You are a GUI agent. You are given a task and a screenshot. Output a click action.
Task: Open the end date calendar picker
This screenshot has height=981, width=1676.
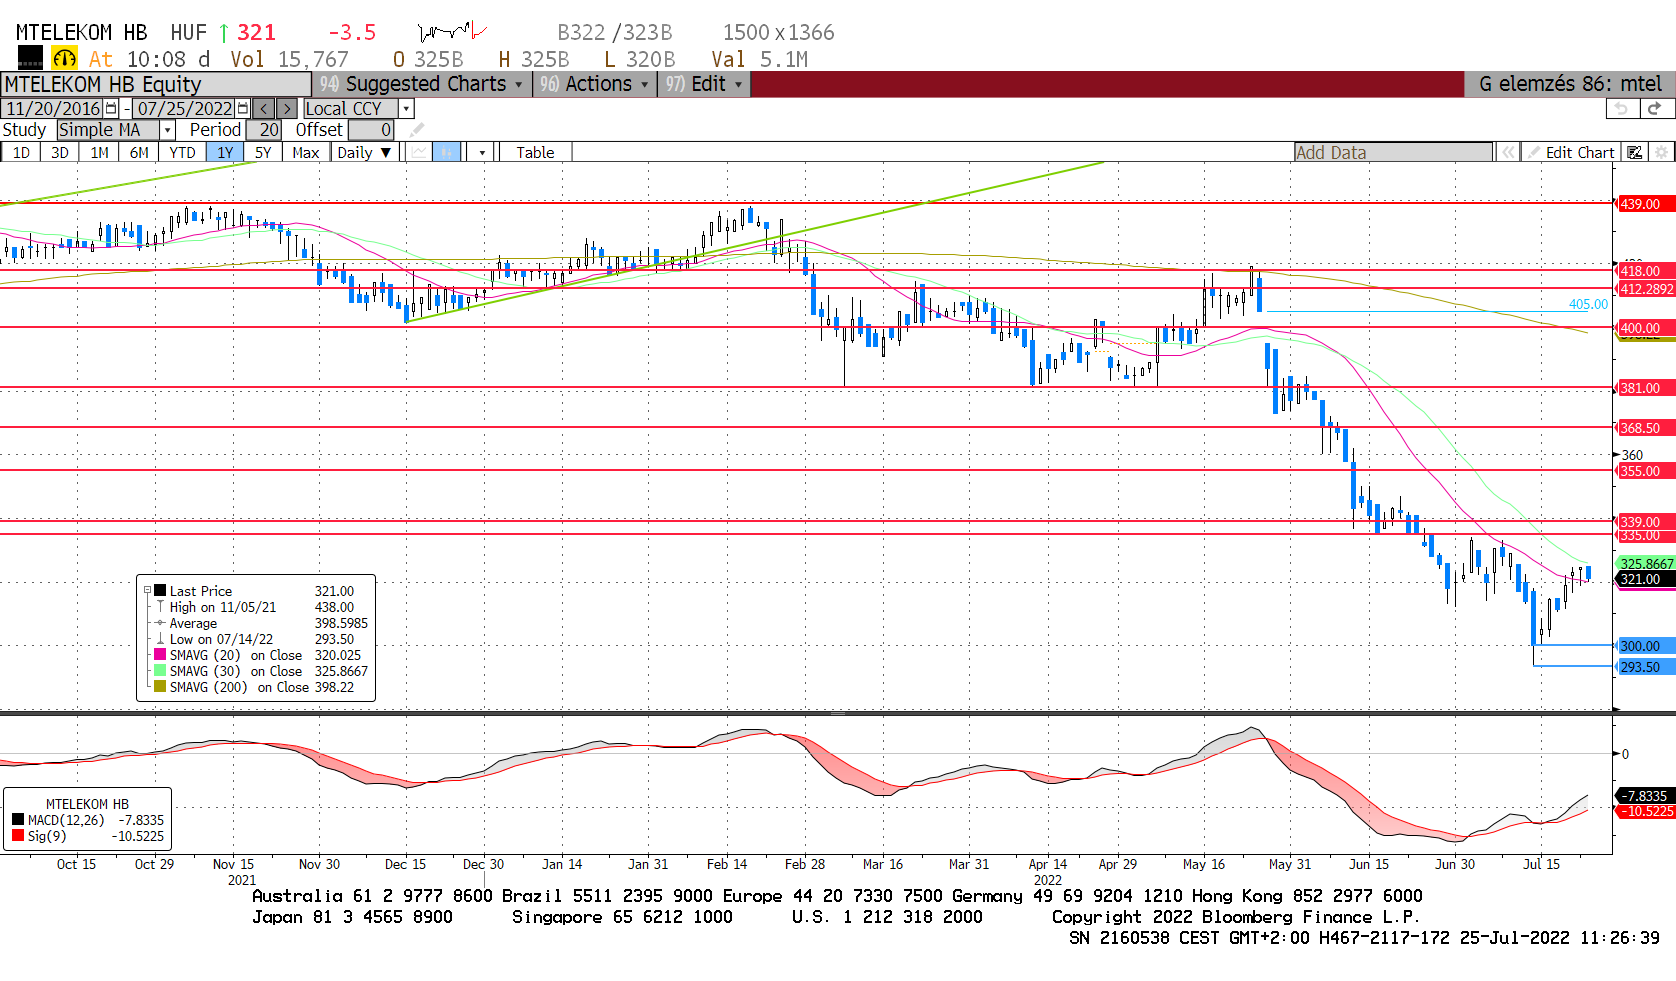pyautogui.click(x=243, y=108)
